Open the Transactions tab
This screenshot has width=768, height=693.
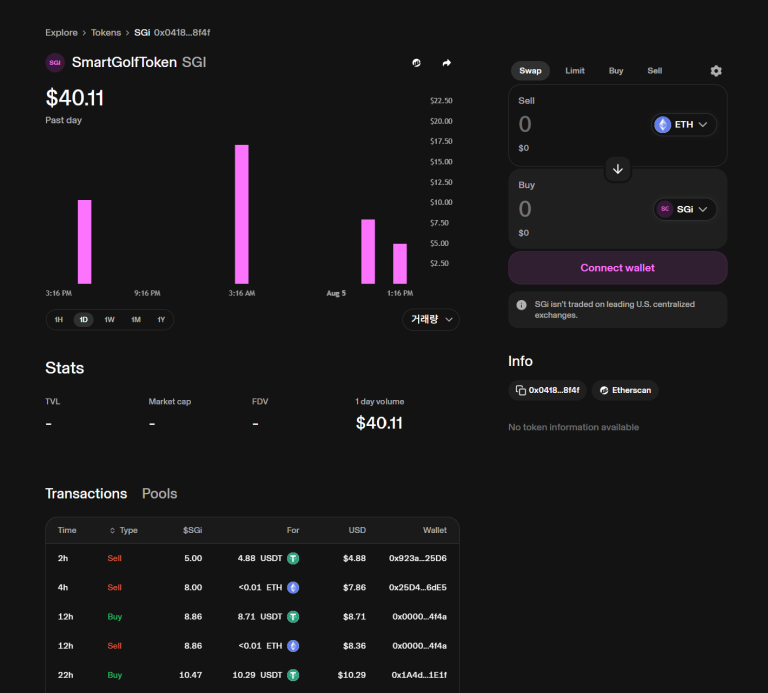[x=86, y=494]
